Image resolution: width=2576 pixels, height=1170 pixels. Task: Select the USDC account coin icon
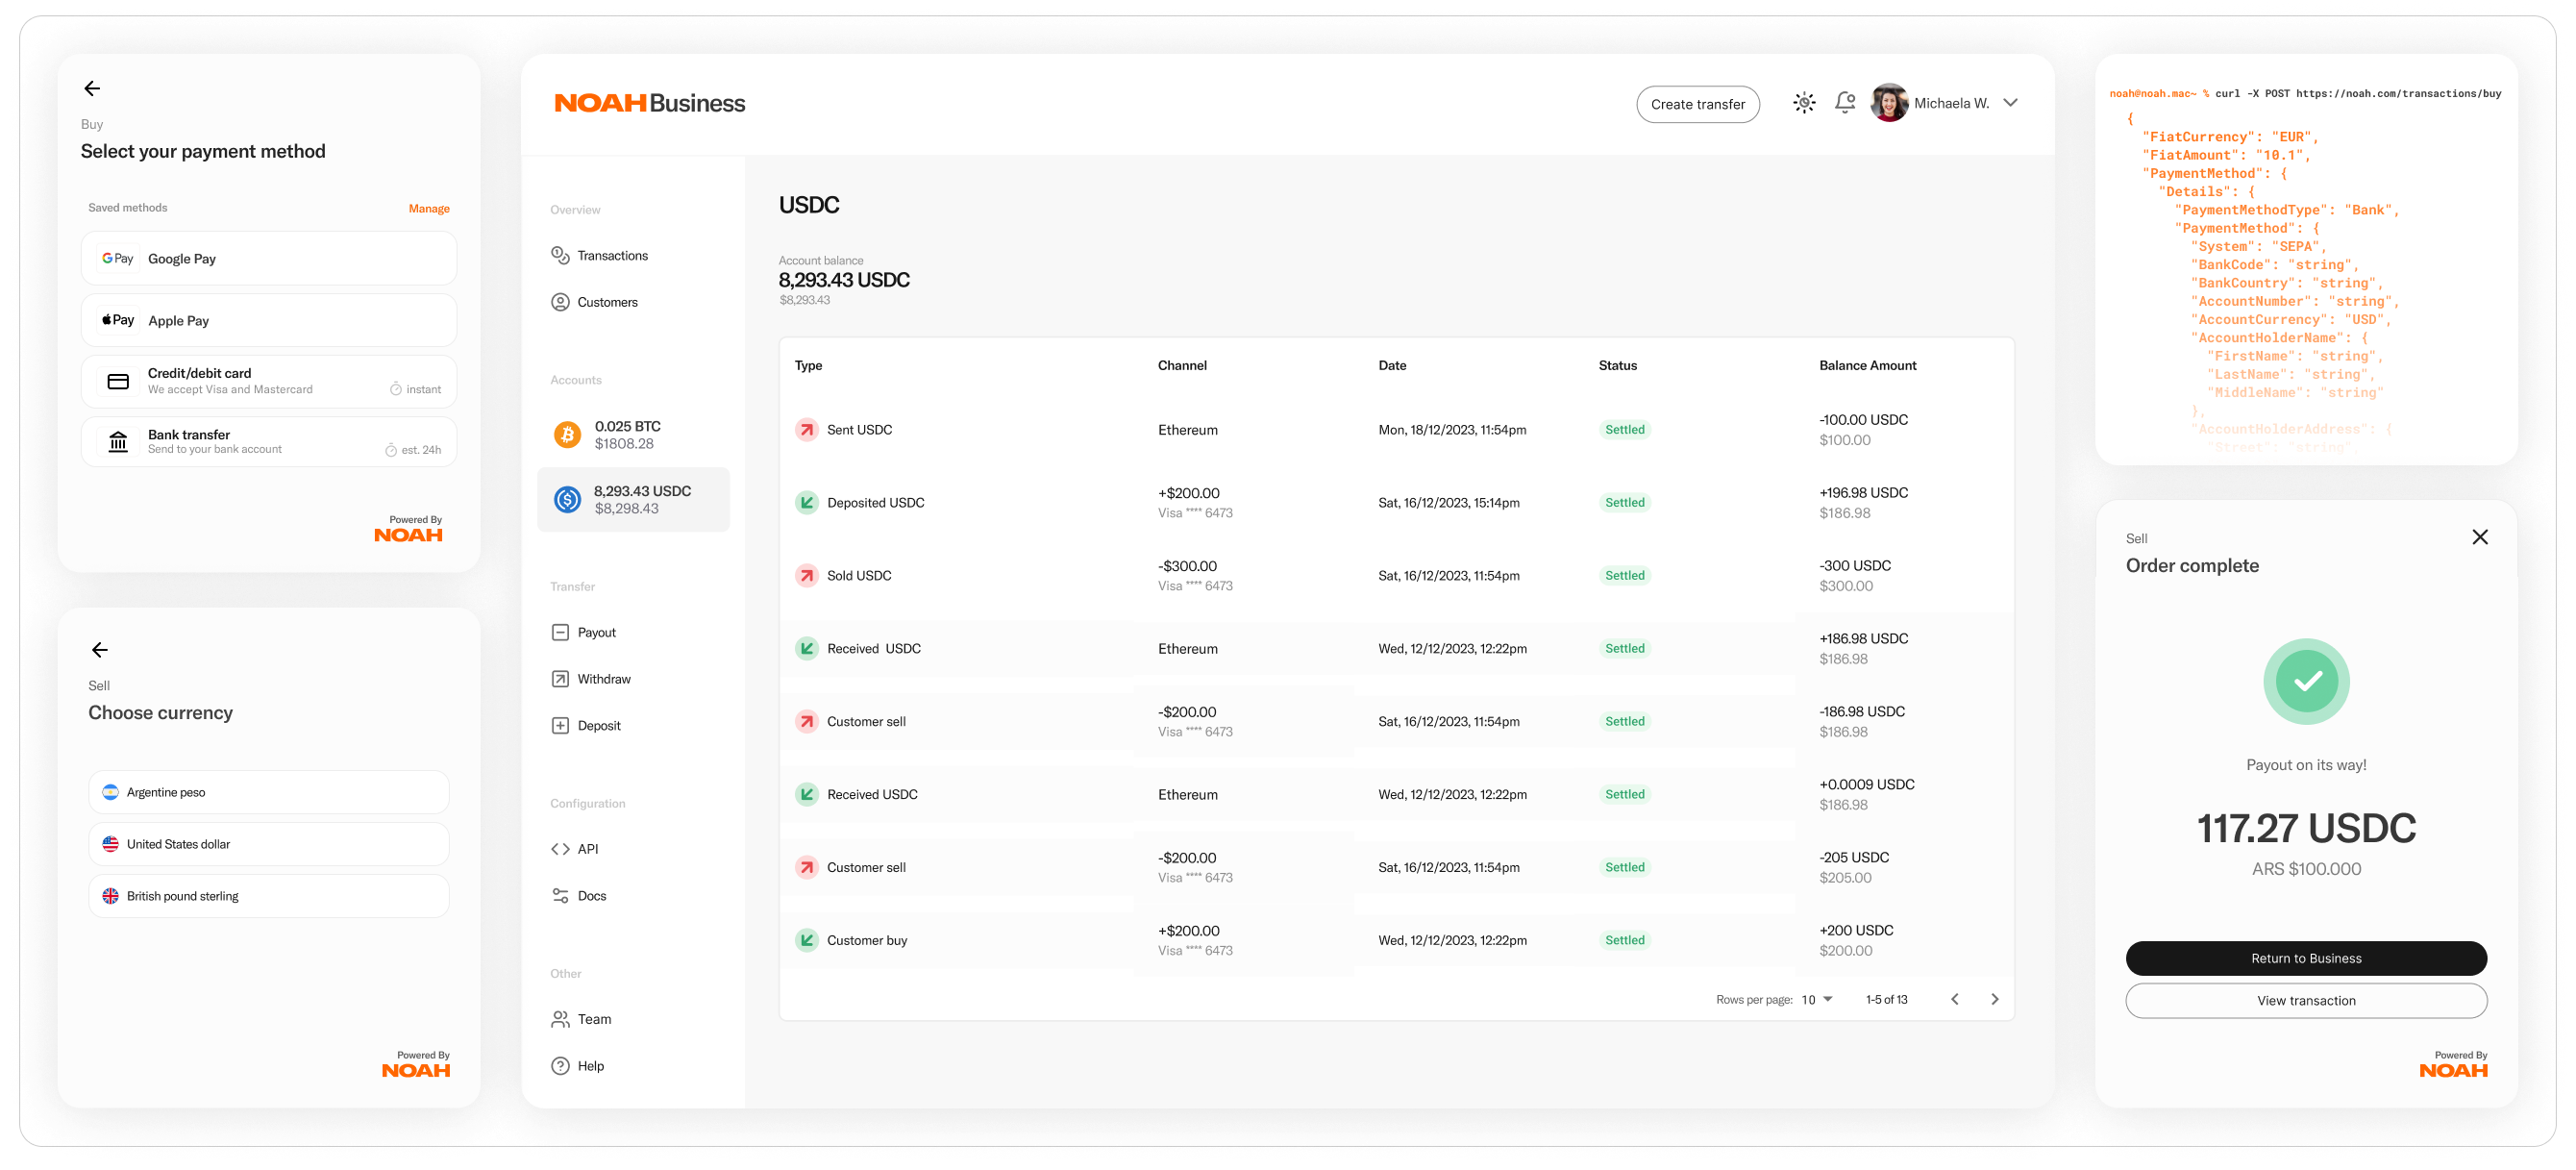[567, 500]
